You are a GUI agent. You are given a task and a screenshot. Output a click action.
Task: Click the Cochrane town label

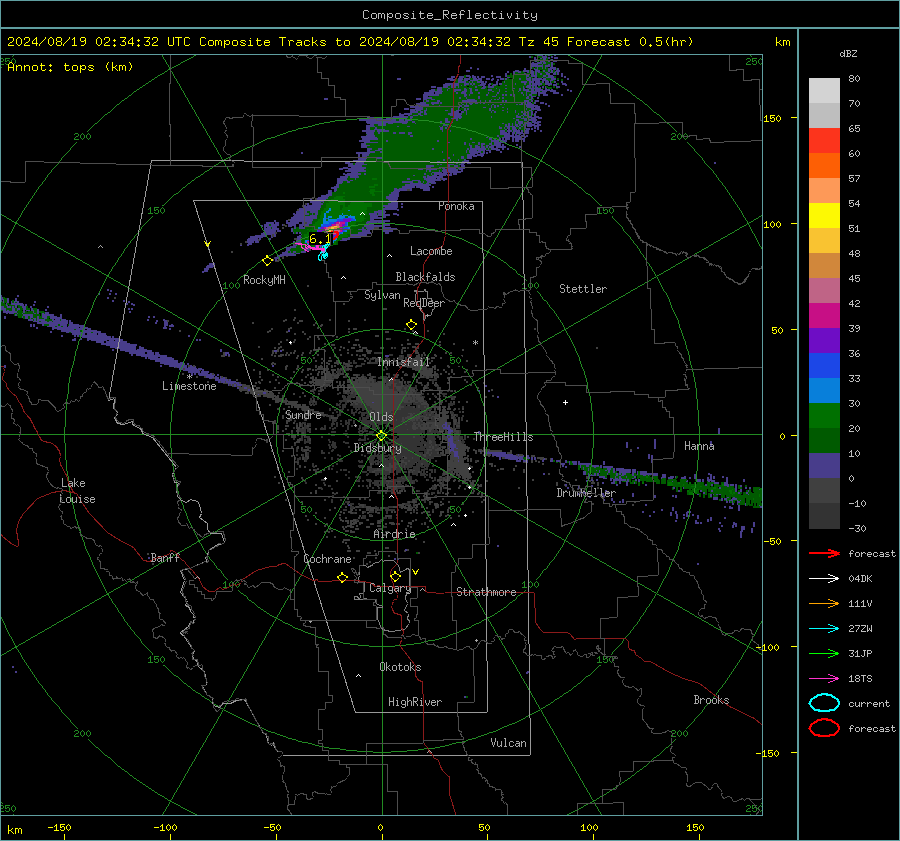click(x=327, y=559)
